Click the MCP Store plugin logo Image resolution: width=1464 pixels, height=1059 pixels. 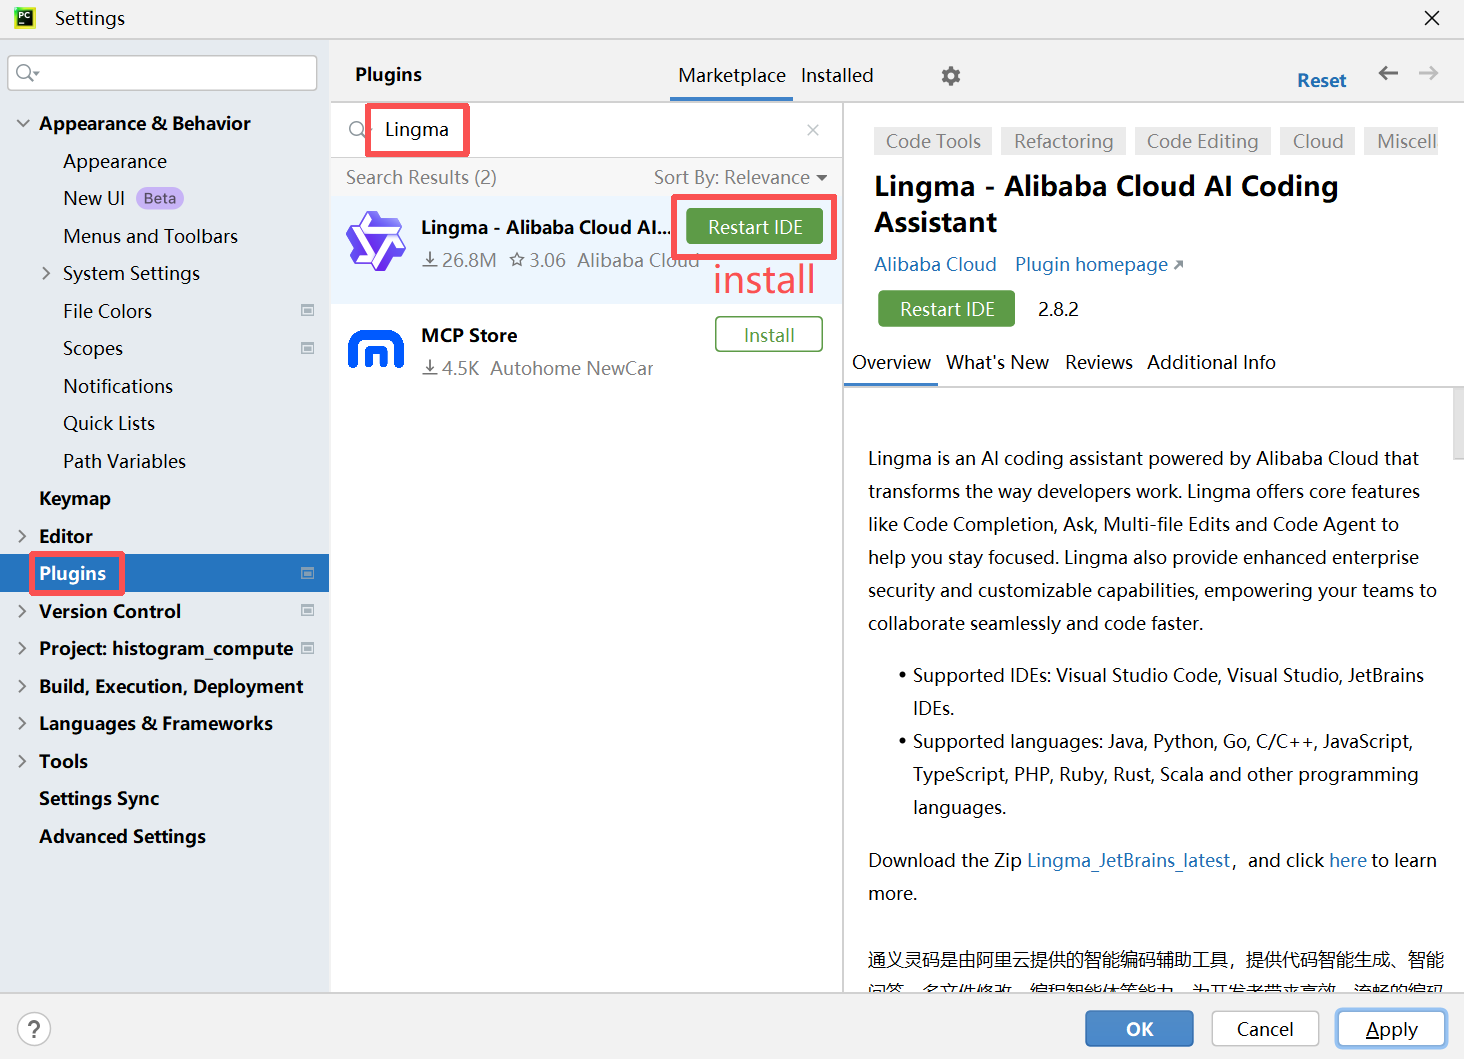(x=376, y=350)
